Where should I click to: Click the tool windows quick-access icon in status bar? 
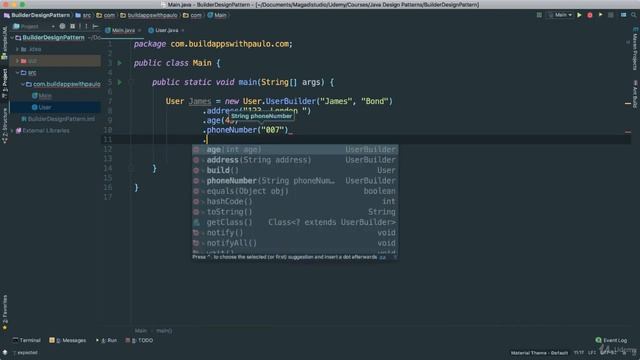coord(5,352)
